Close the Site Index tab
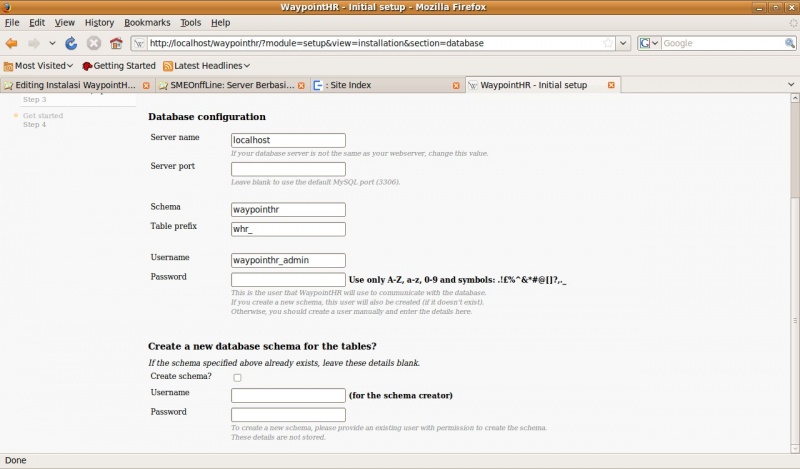Screen dimensions: 800x469 [x=455, y=86]
